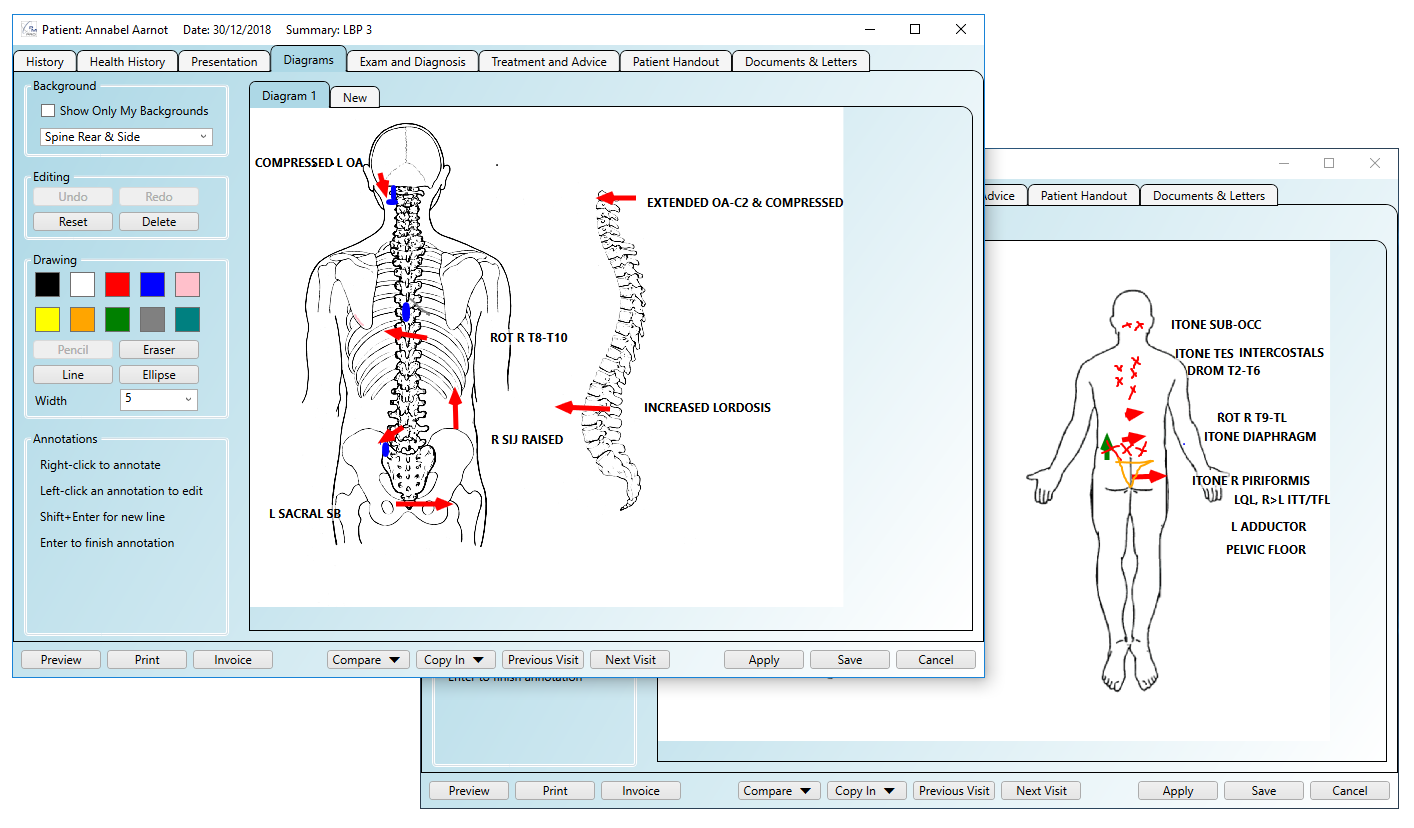Click Cancel in the front window
This screenshot has width=1414, height=828.
pyautogui.click(x=936, y=660)
